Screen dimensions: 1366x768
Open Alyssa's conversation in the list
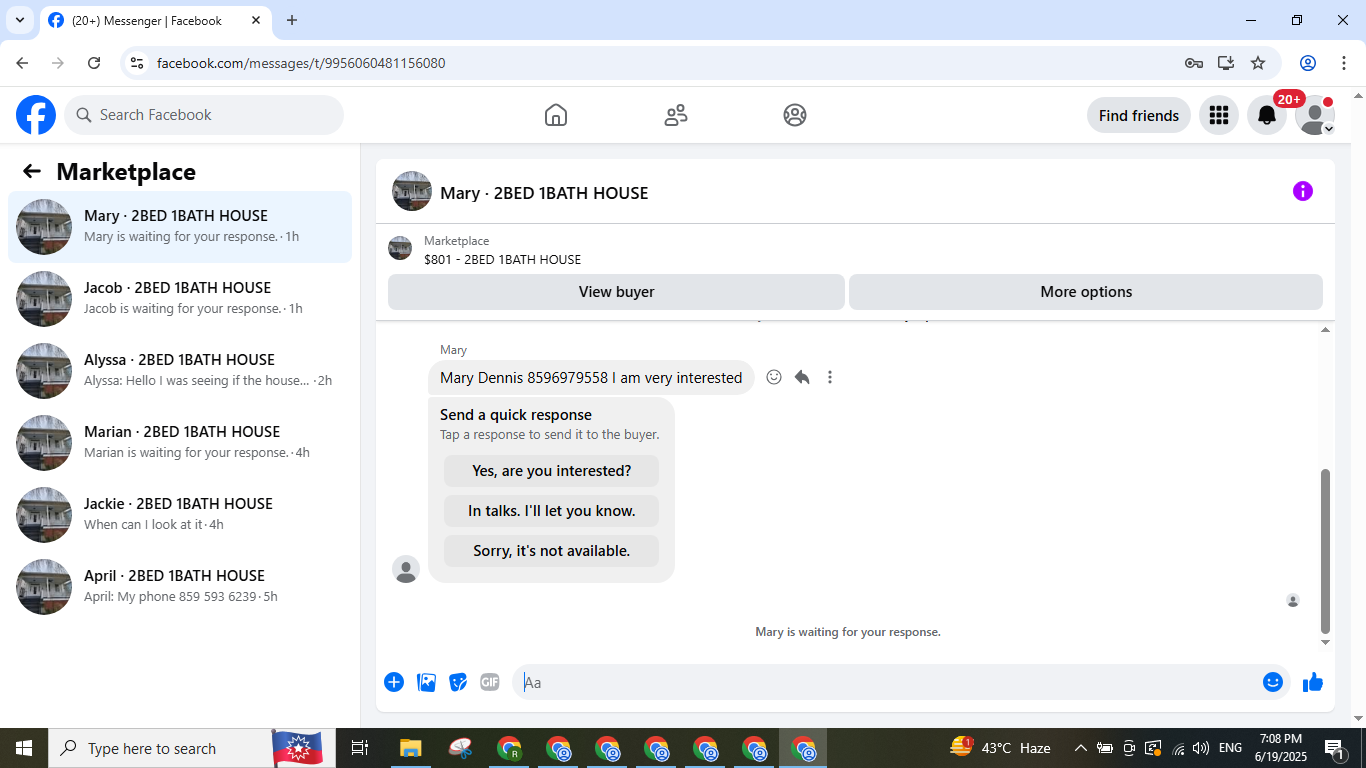point(180,371)
